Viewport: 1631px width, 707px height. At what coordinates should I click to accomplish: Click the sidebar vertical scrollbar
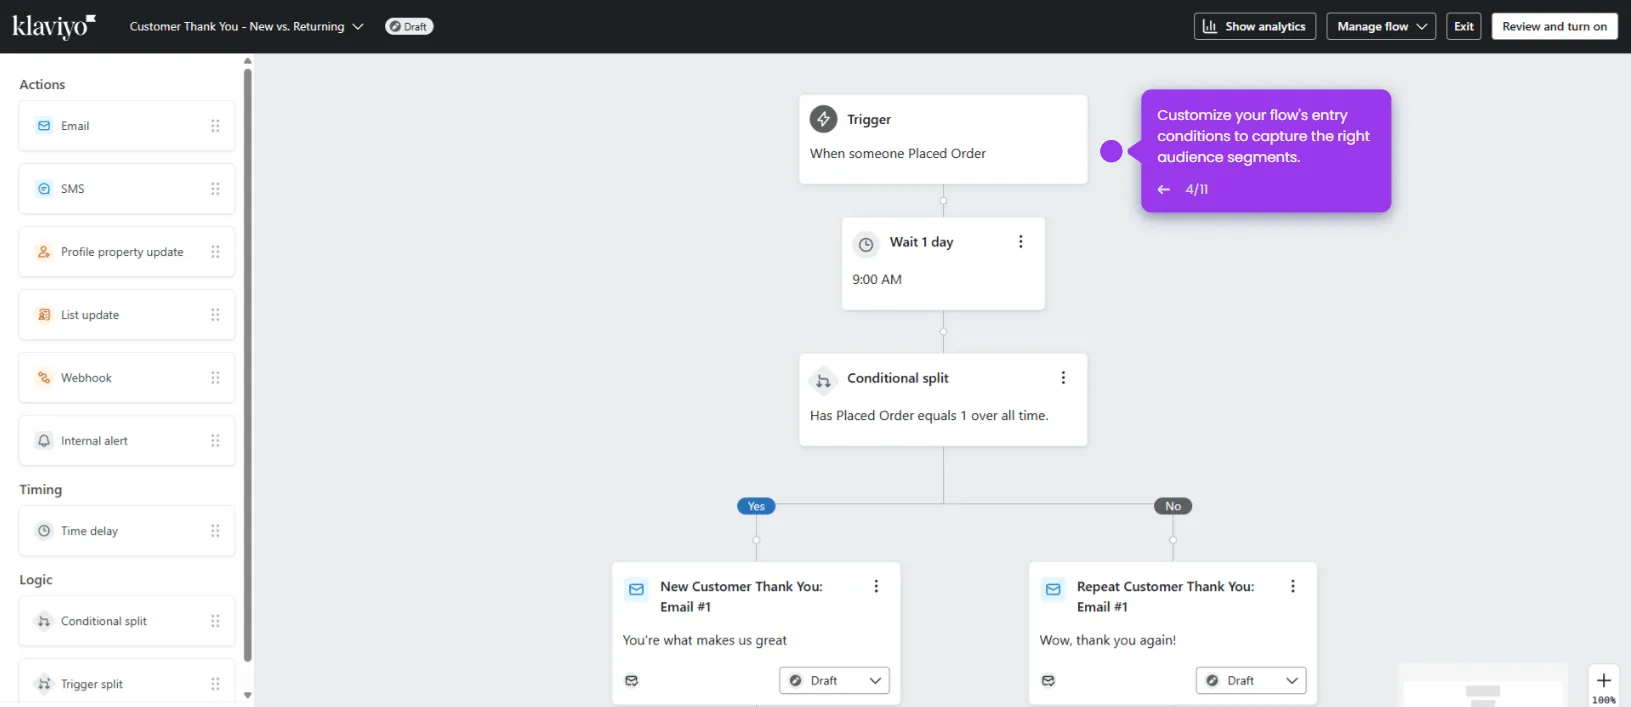(x=248, y=365)
